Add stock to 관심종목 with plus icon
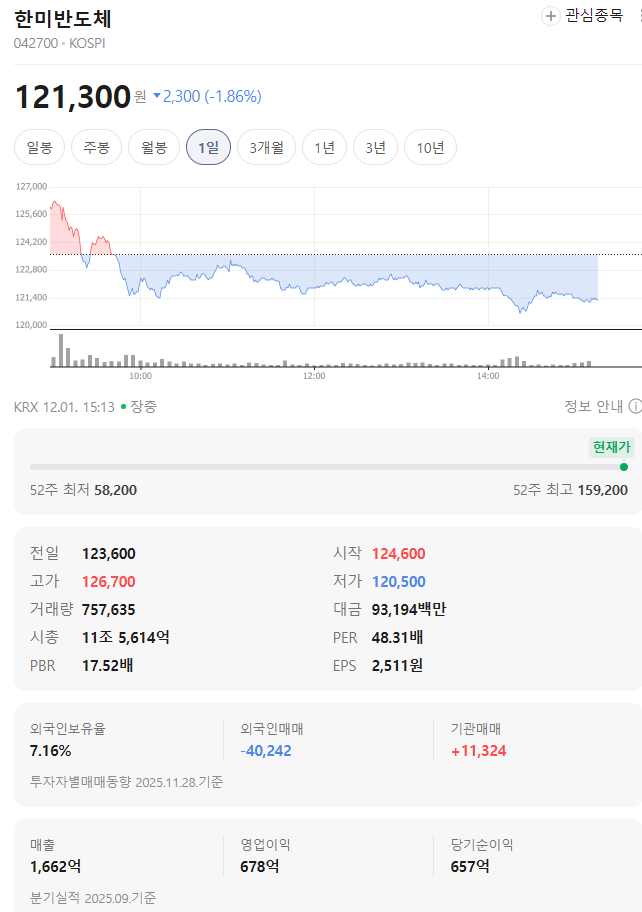 [x=550, y=16]
